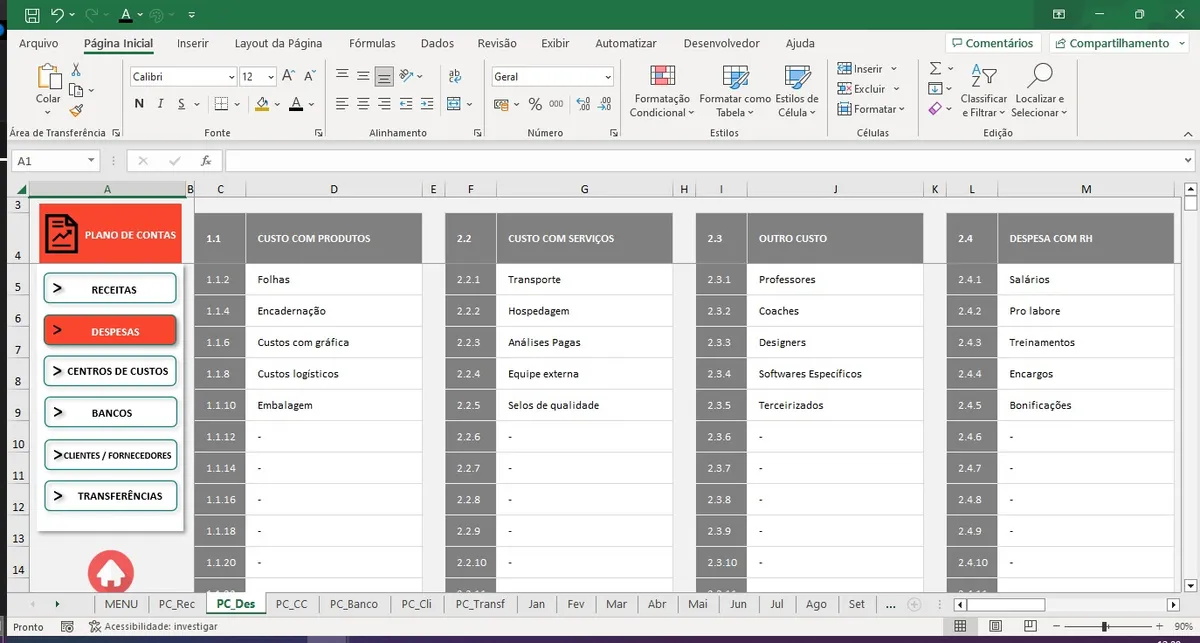Image resolution: width=1200 pixels, height=643 pixels.
Task: Toggle italic formatting (I)
Action: (x=161, y=104)
